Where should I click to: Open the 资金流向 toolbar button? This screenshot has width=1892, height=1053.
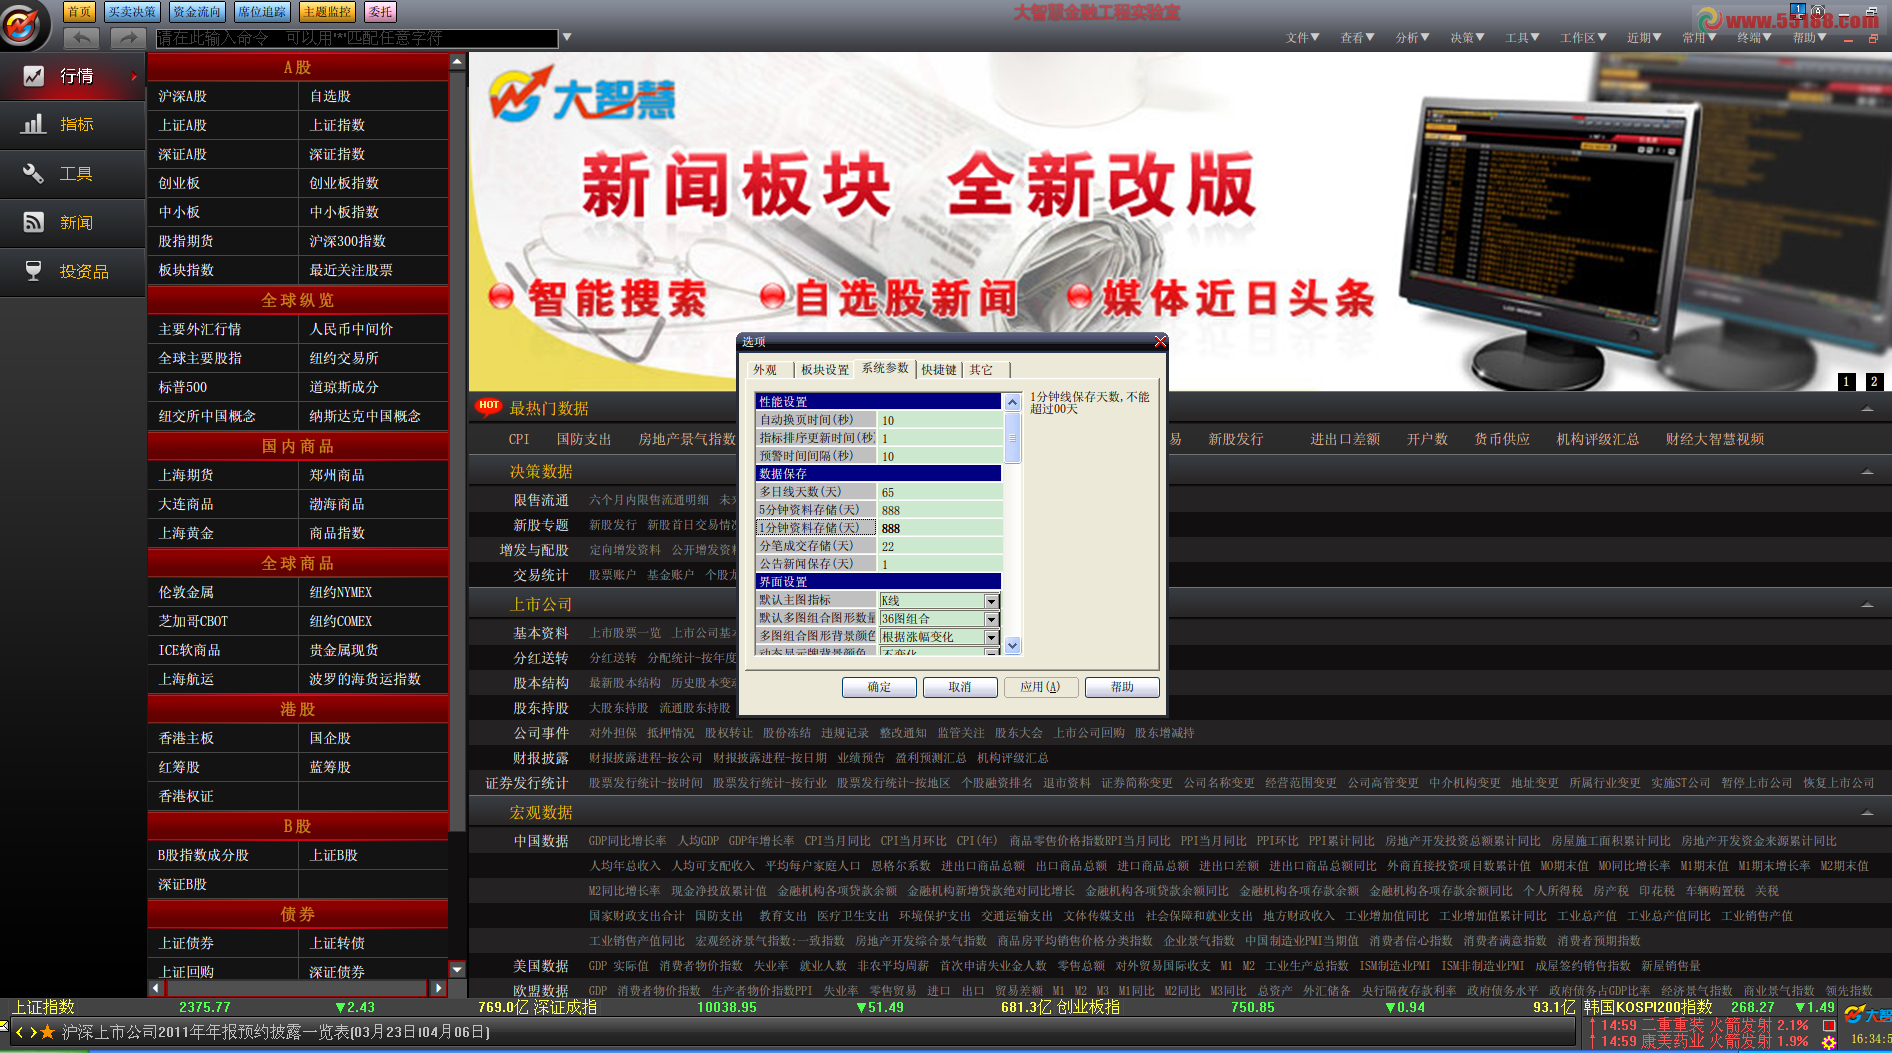197,12
